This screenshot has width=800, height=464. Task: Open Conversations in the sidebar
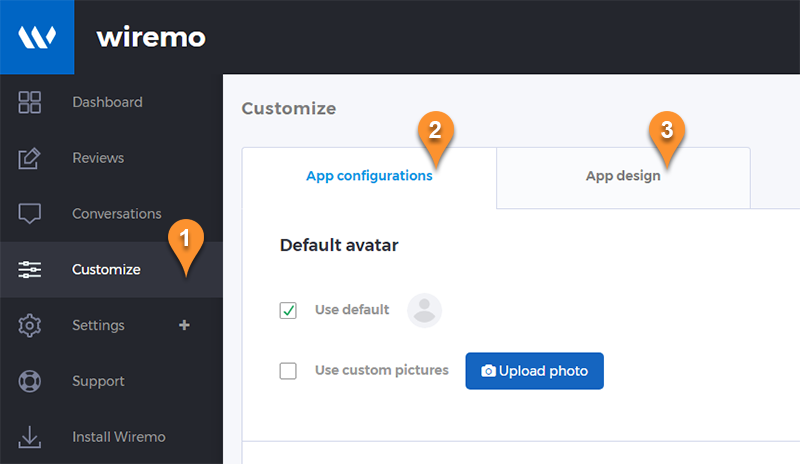(111, 214)
